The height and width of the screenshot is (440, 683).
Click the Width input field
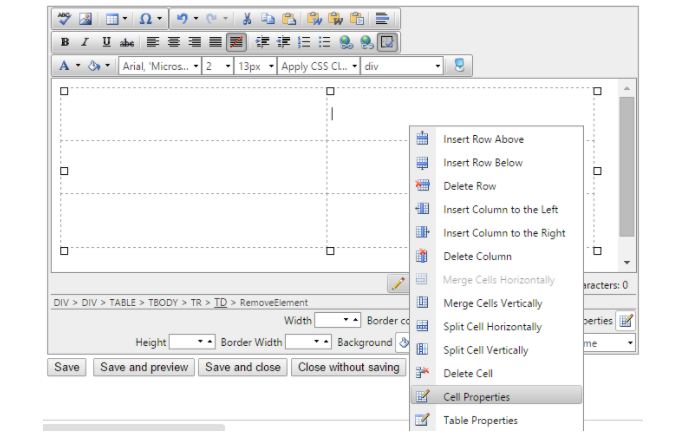pos(328,321)
